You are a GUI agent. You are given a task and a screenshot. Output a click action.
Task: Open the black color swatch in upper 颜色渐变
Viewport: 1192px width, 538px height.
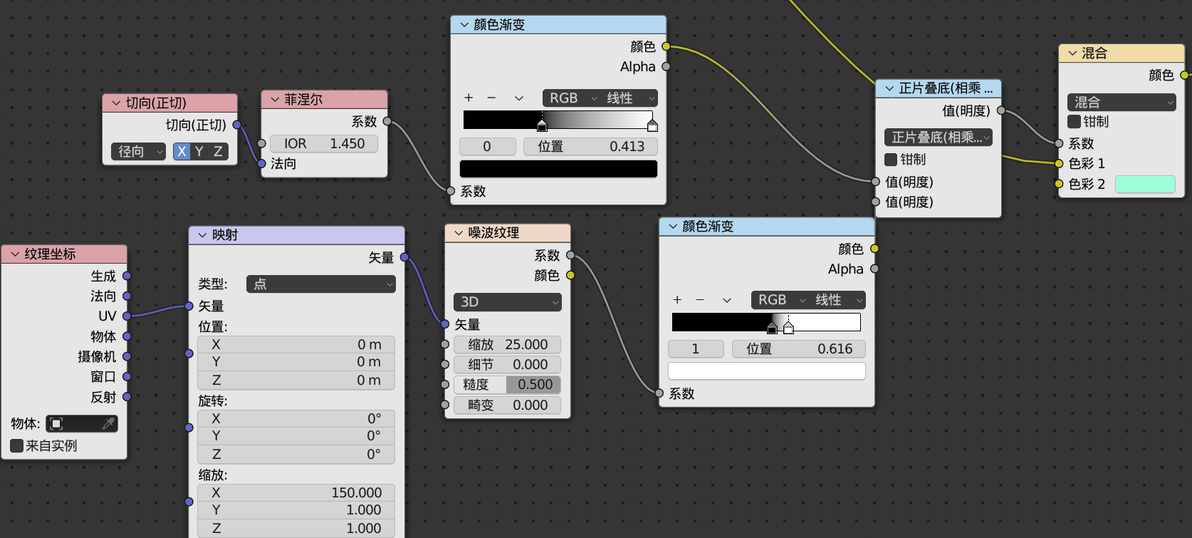pyautogui.click(x=559, y=169)
